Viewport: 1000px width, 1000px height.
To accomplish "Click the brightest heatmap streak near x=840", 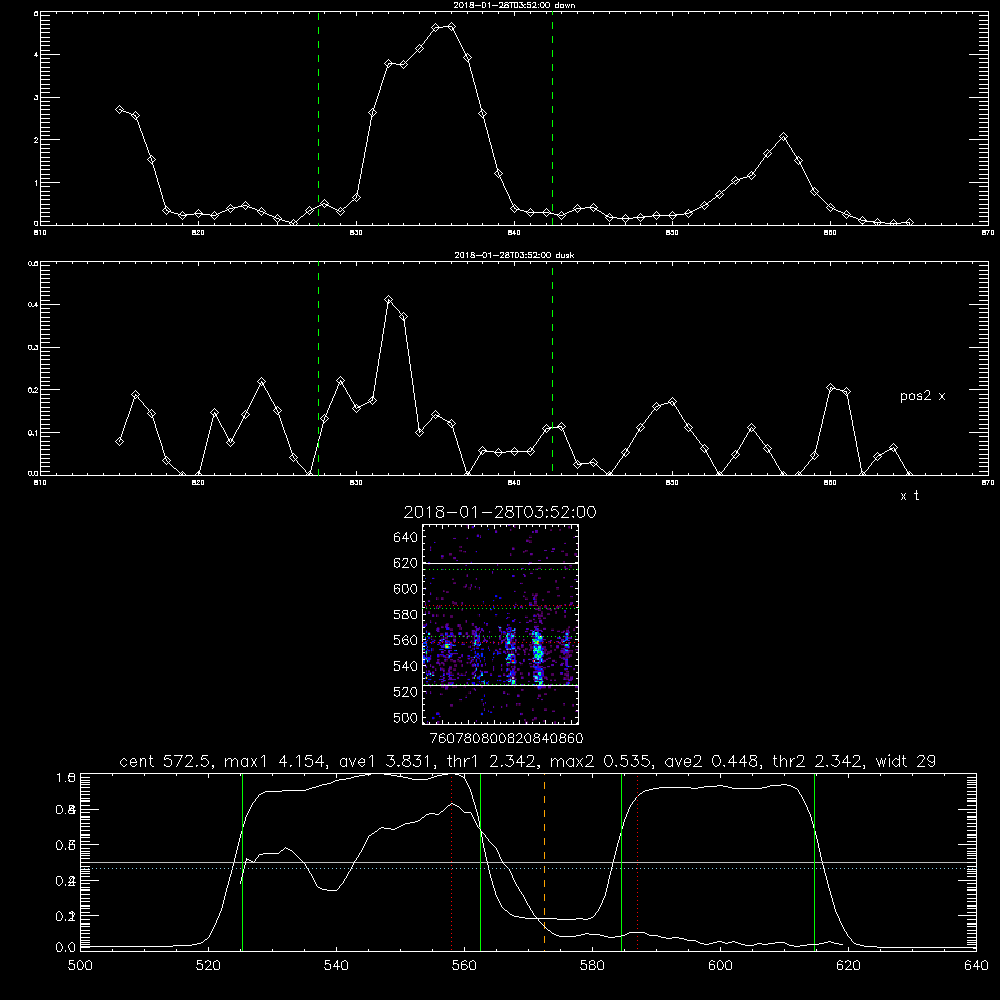I will [x=537, y=657].
